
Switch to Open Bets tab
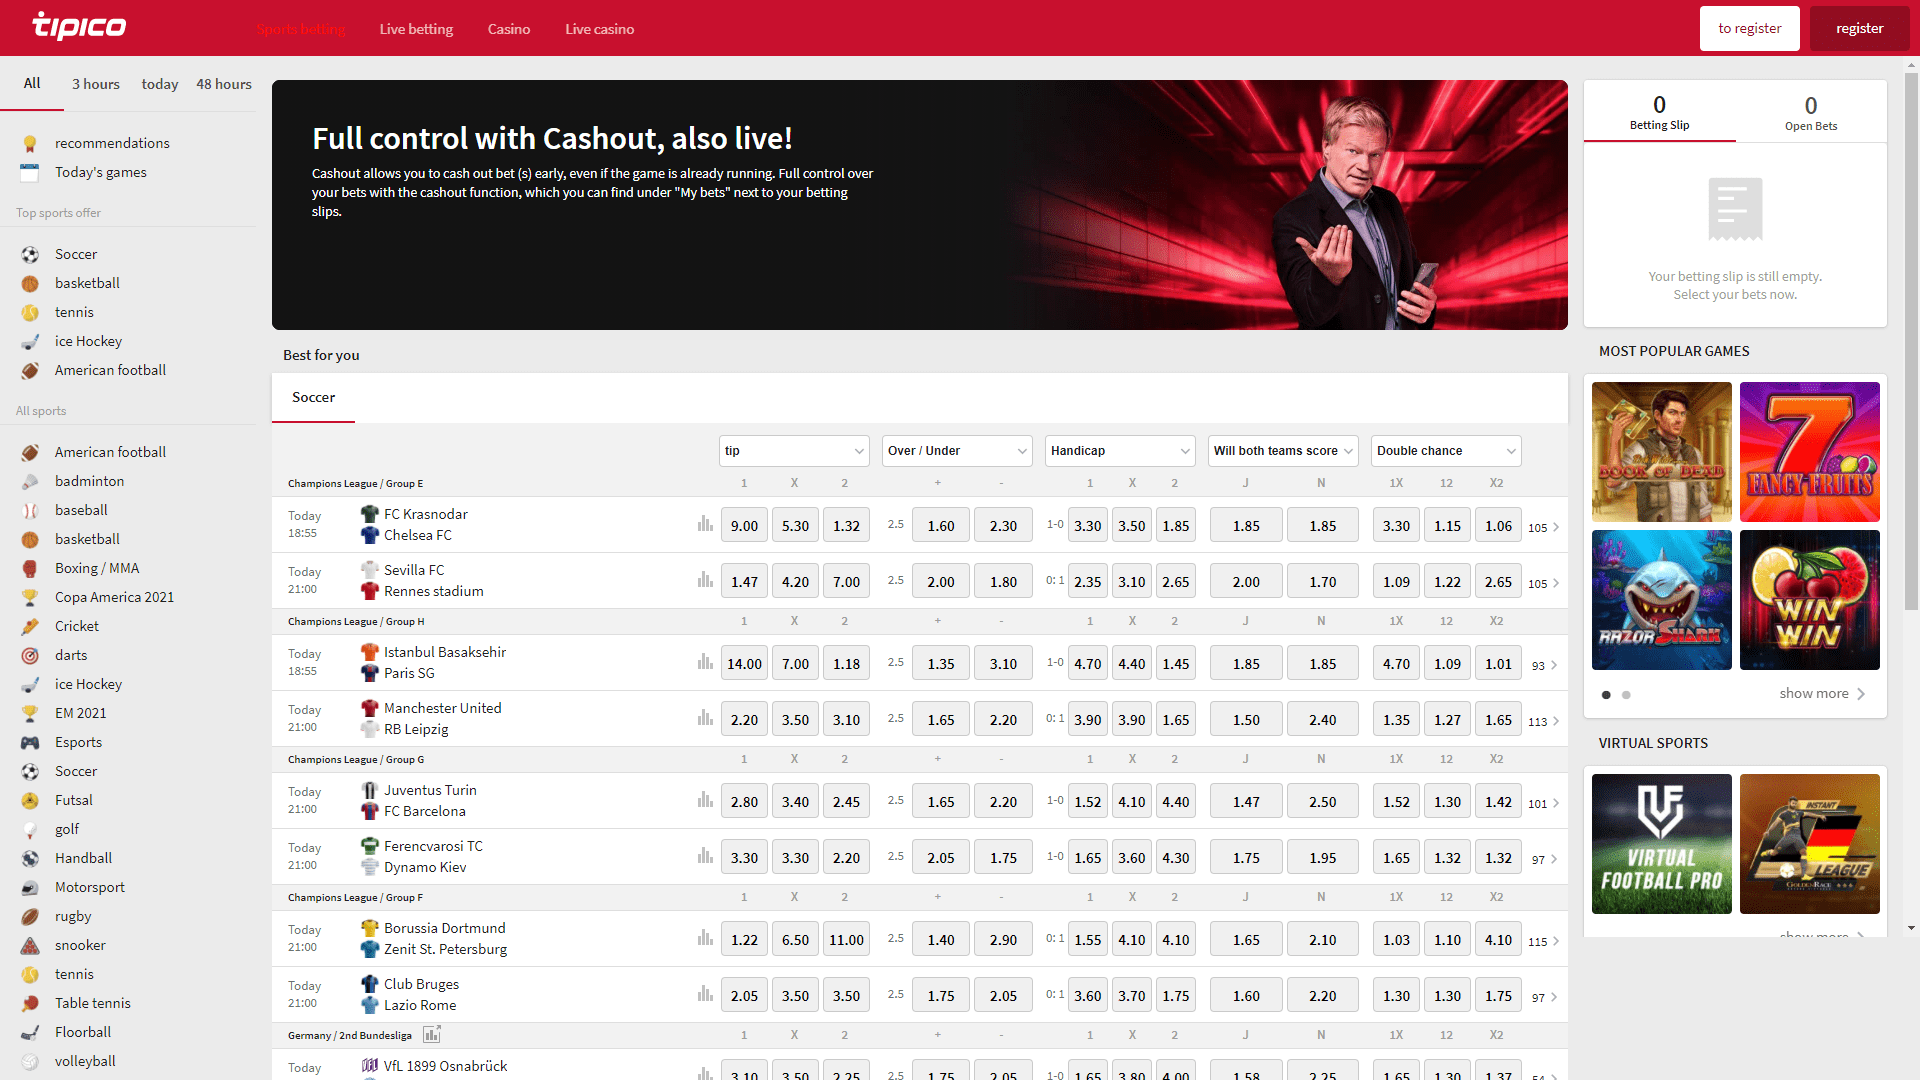1811,113
